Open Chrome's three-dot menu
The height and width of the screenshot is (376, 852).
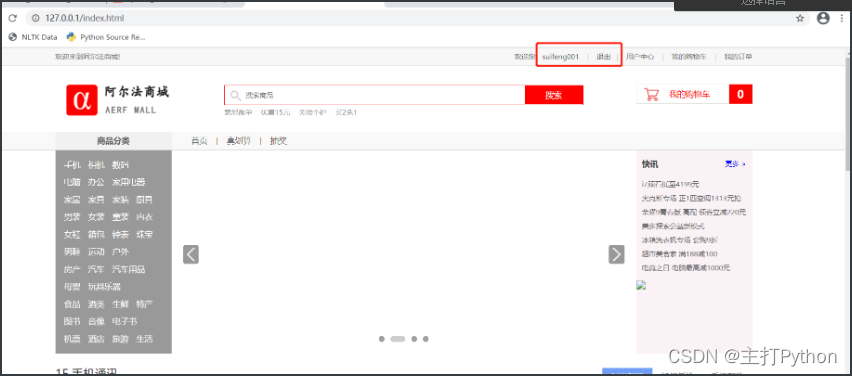841,18
